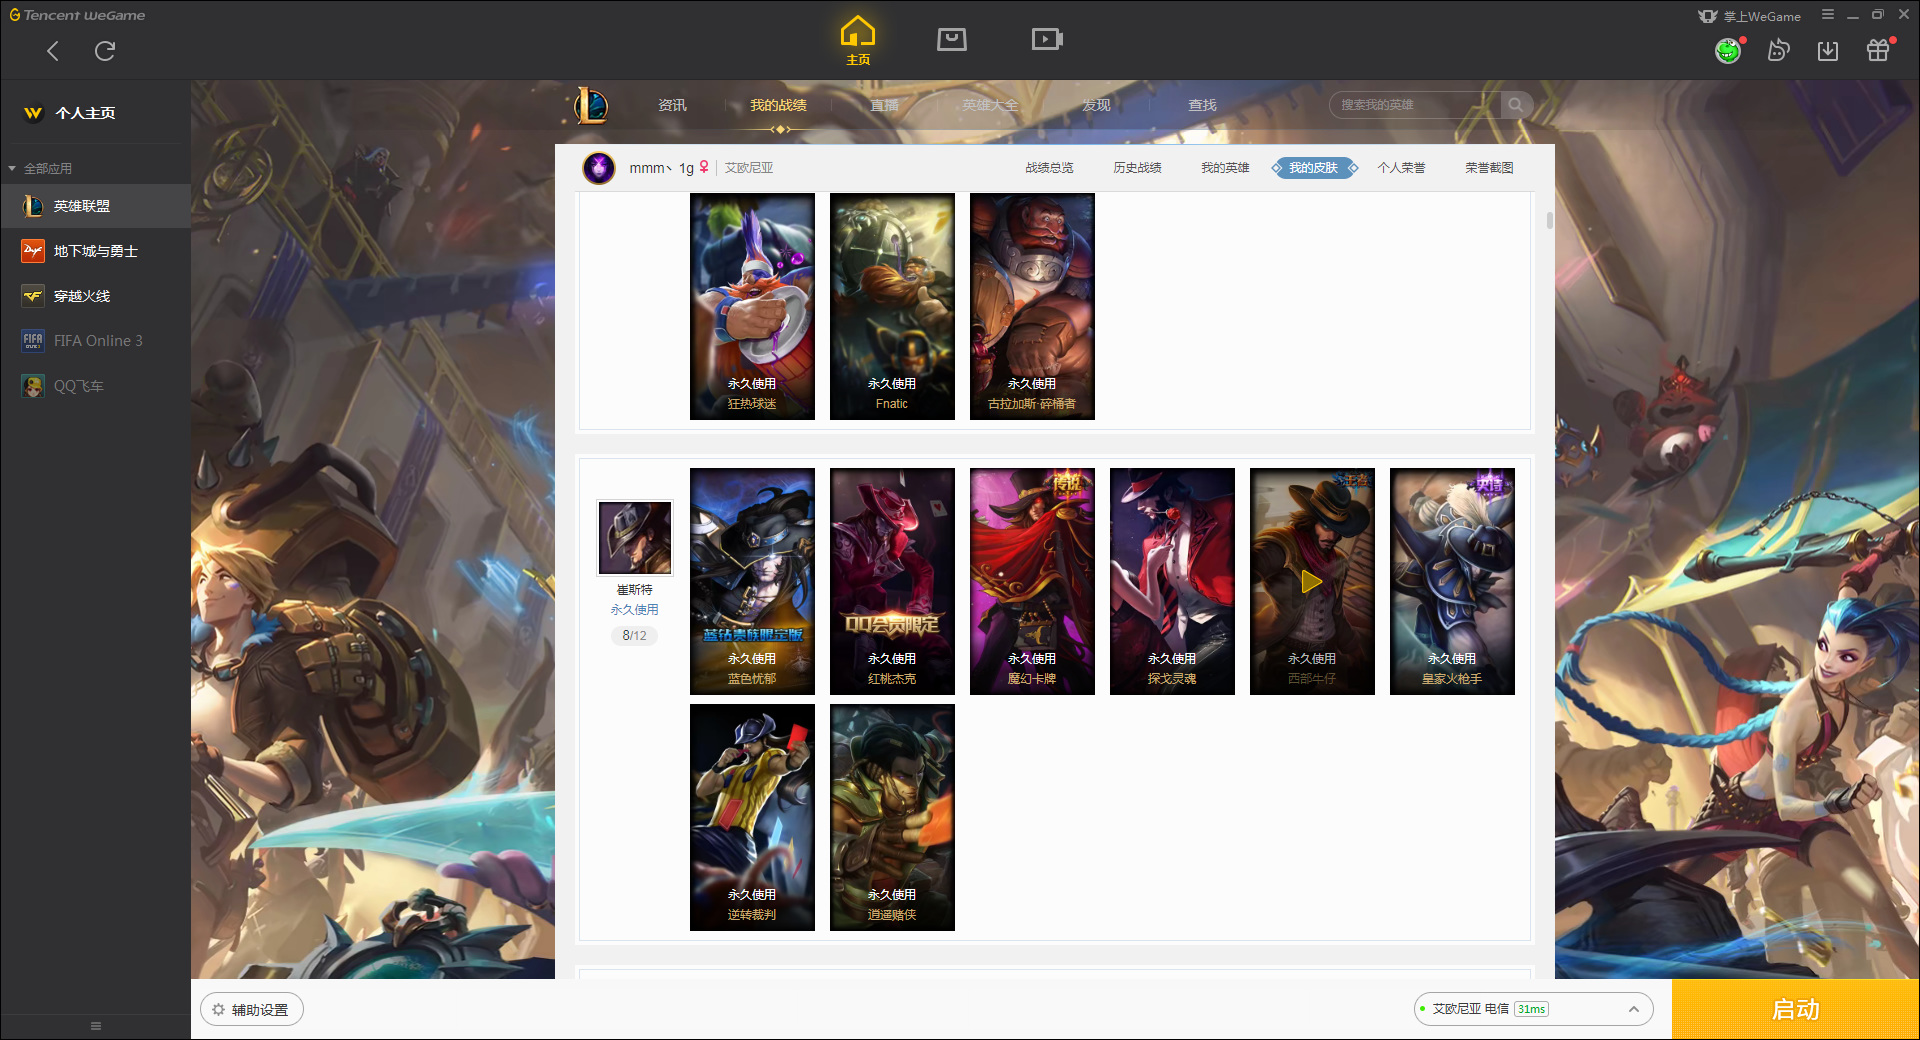Open the 主页 home icon
This screenshot has width=1920, height=1040.
pos(858,40)
